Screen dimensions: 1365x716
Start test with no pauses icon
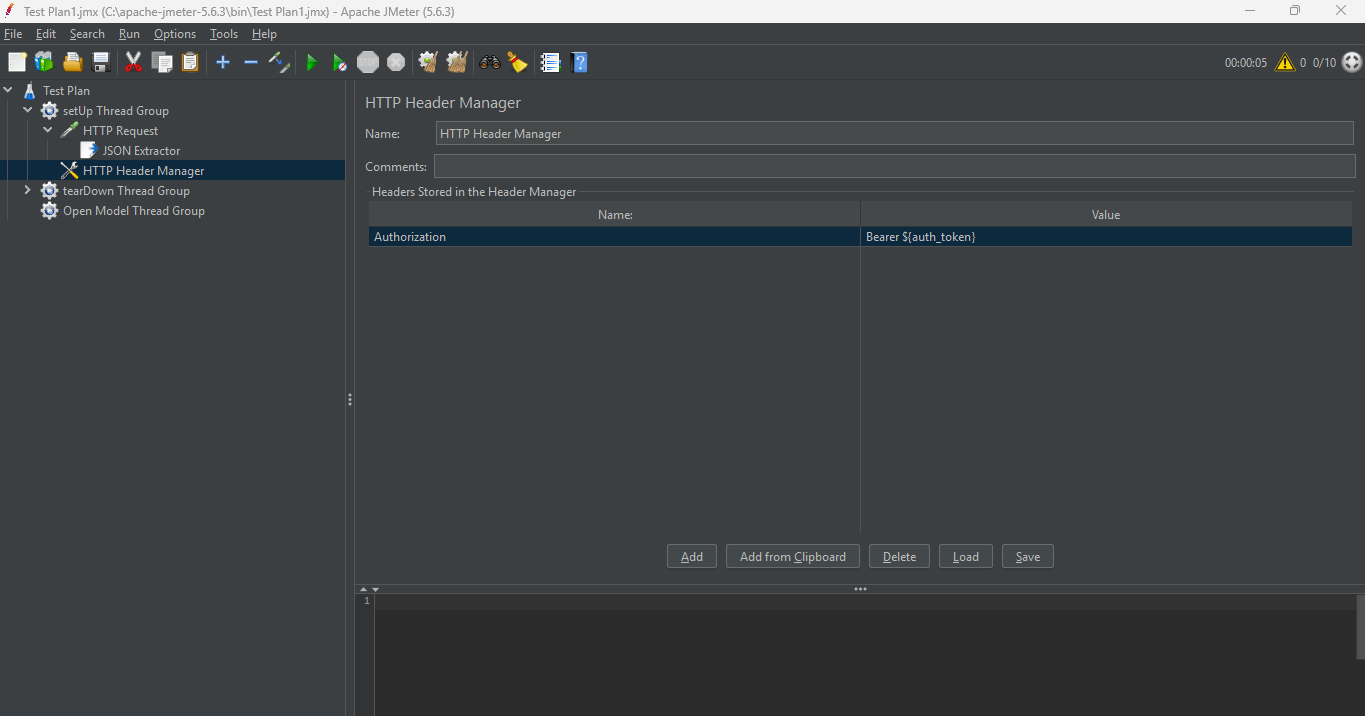coord(340,62)
